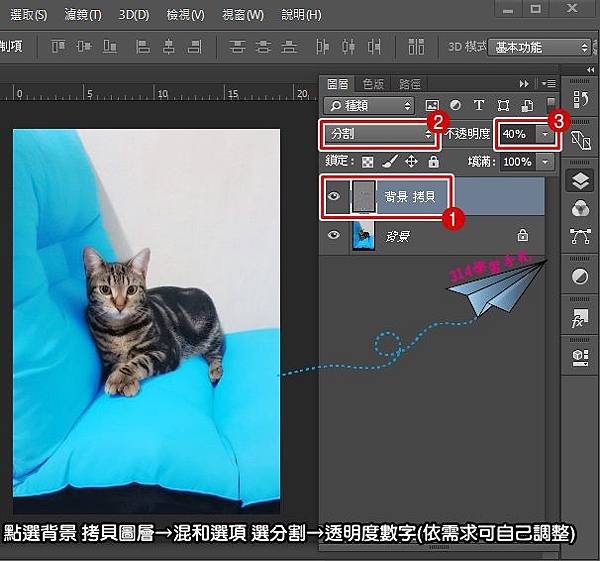Toggle lock image pixels brush icon
Image resolution: width=600 pixels, height=561 pixels.
click(x=390, y=161)
